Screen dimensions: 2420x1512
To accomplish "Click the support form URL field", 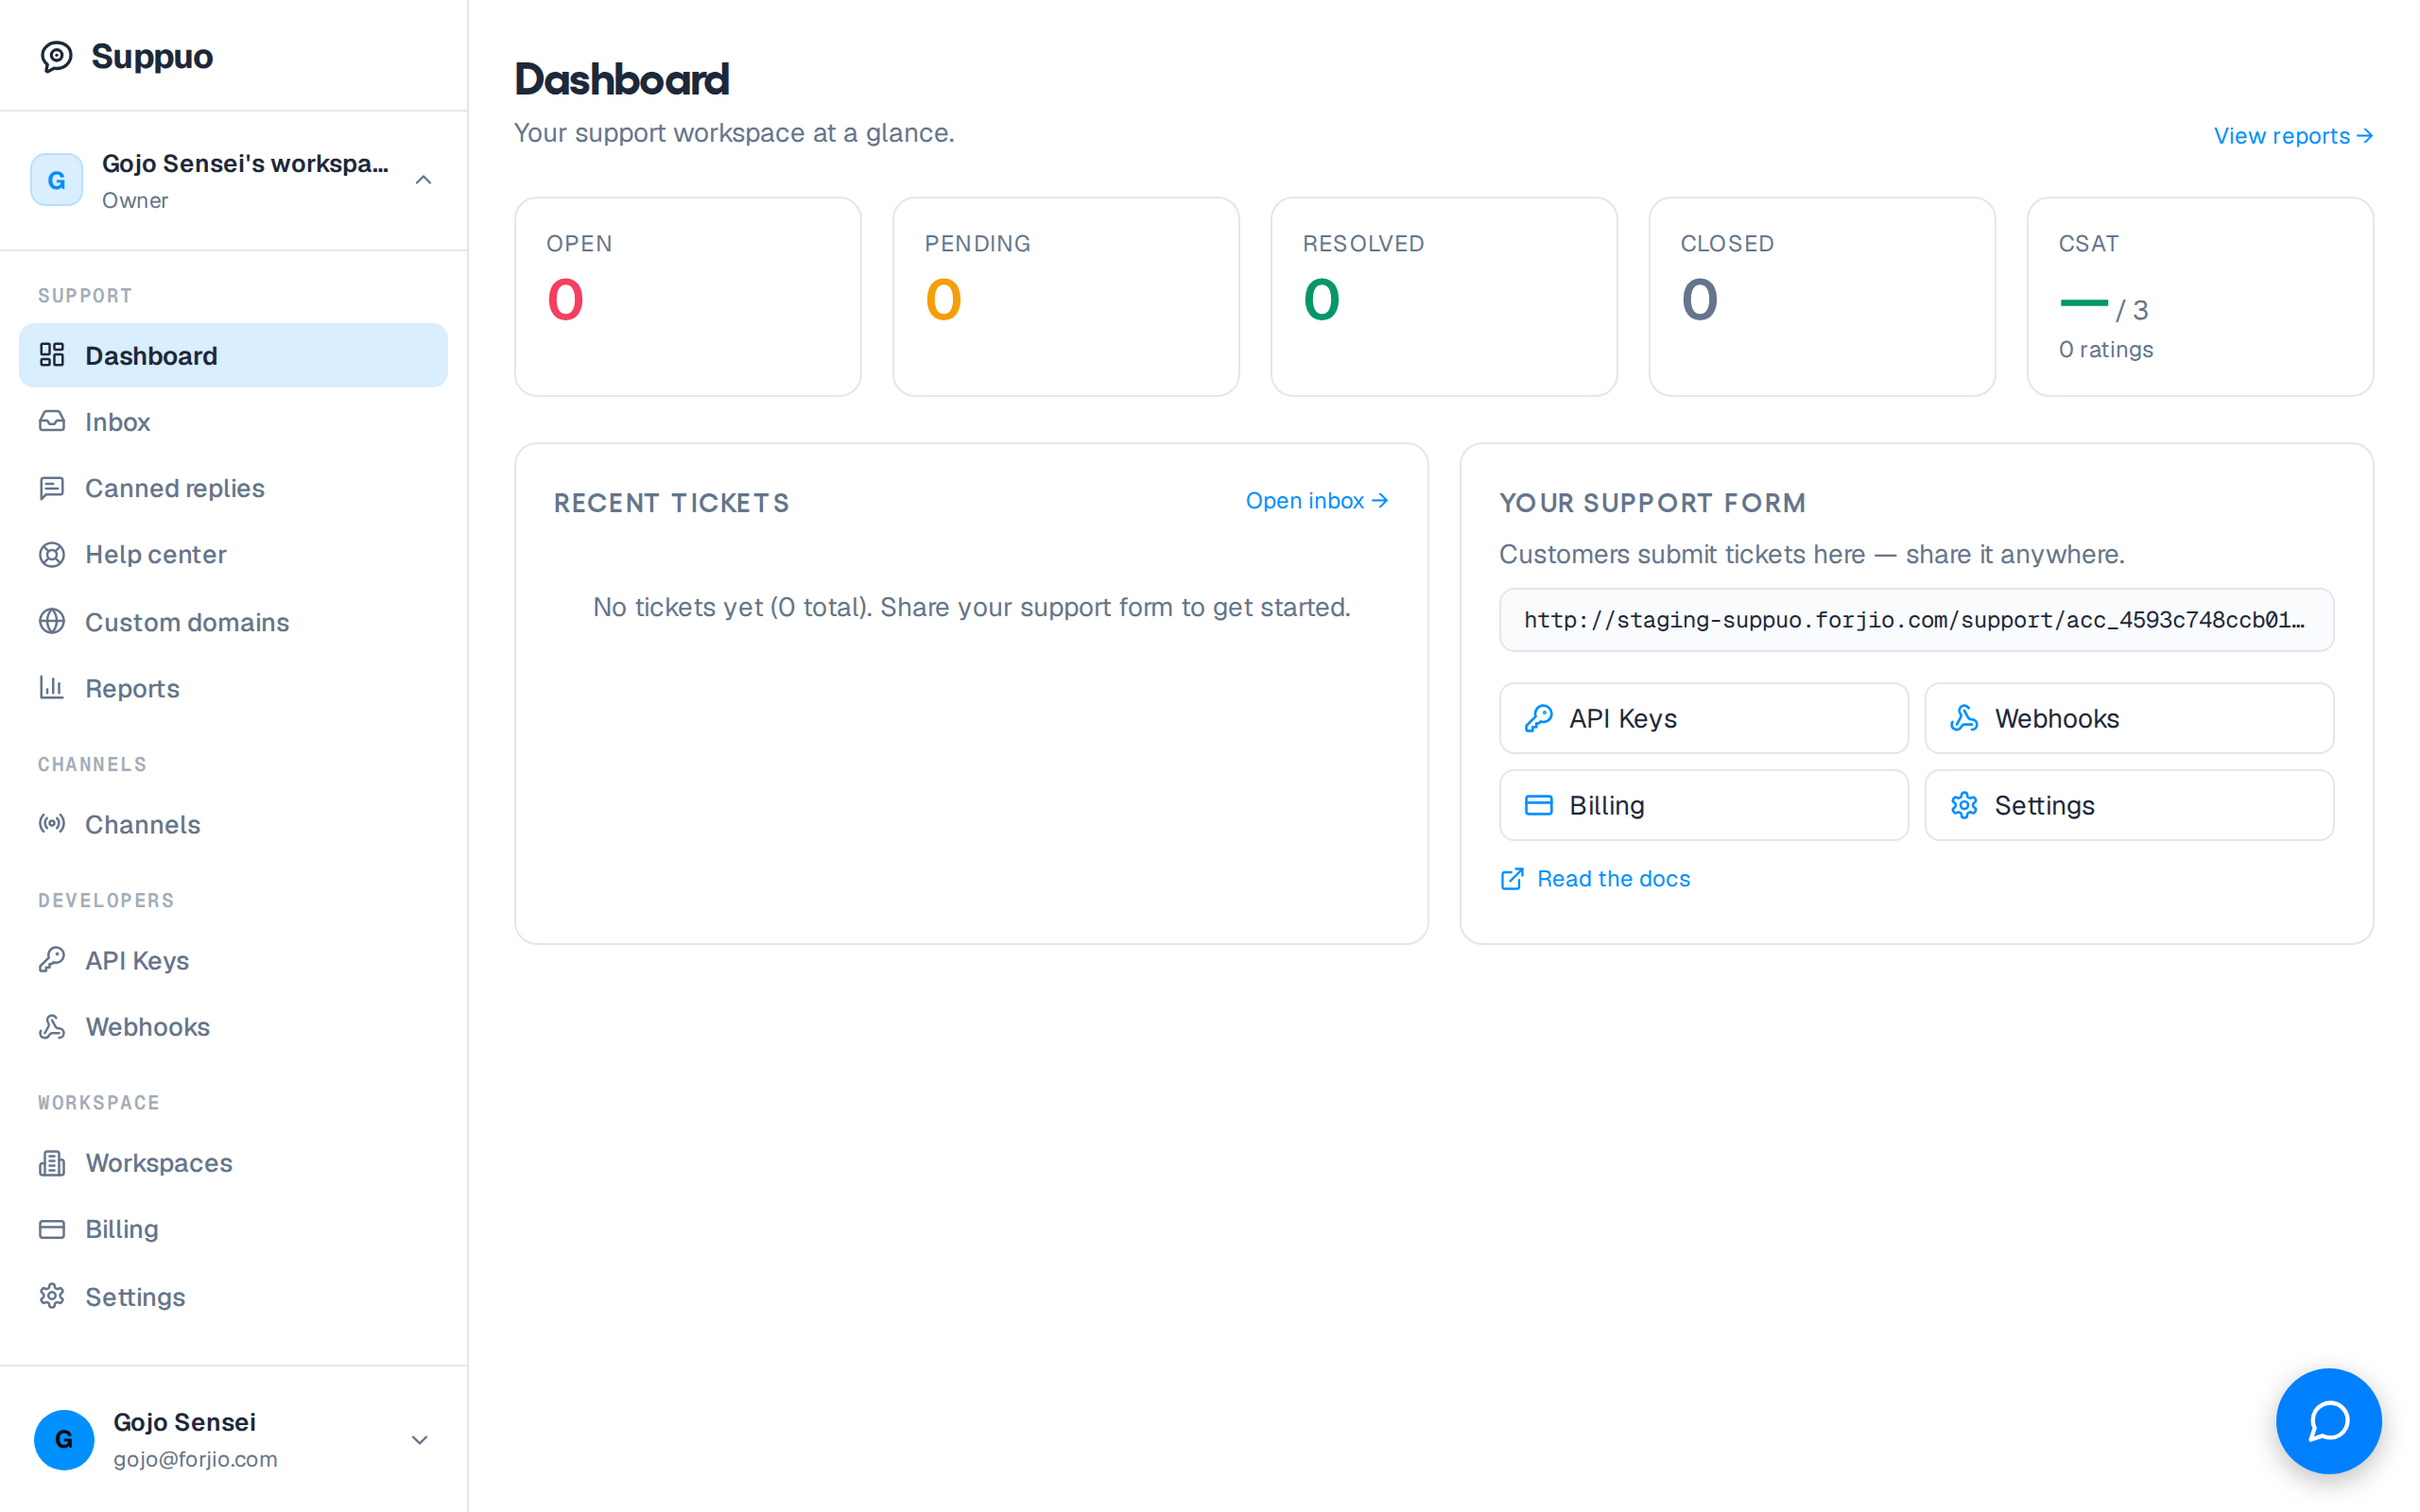I will [x=1916, y=620].
